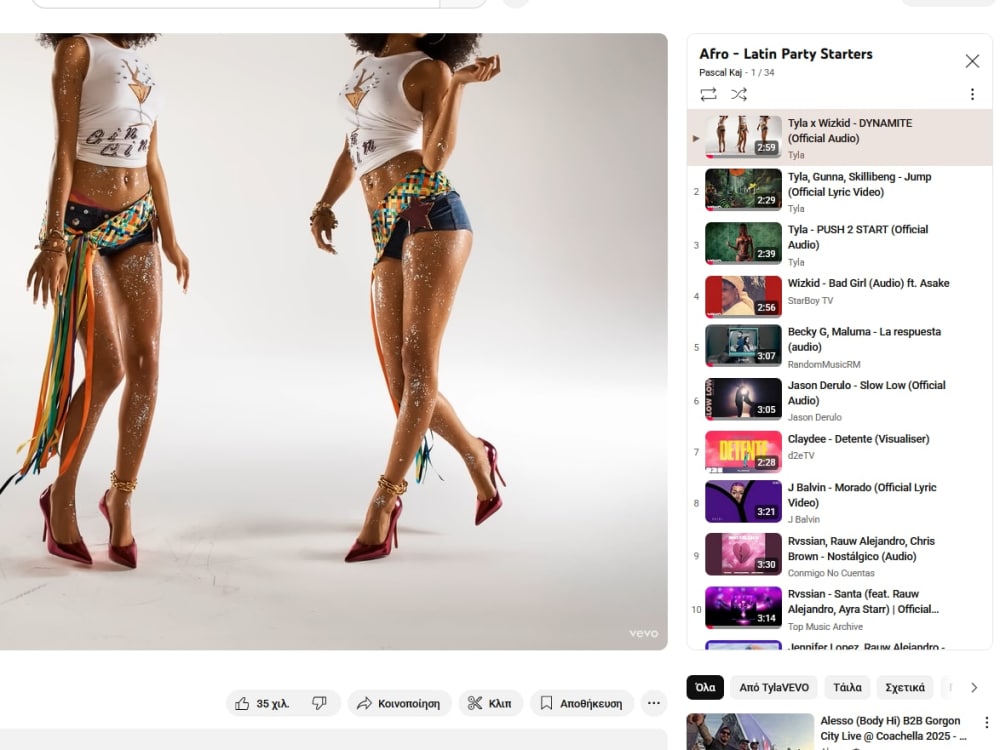Click d2eTV channel name
This screenshot has height=750, width=1000.
pos(801,456)
